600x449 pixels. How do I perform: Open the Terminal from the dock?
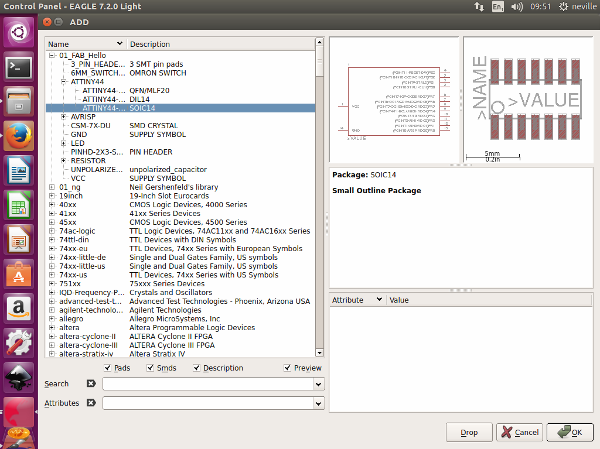pyautogui.click(x=18, y=68)
